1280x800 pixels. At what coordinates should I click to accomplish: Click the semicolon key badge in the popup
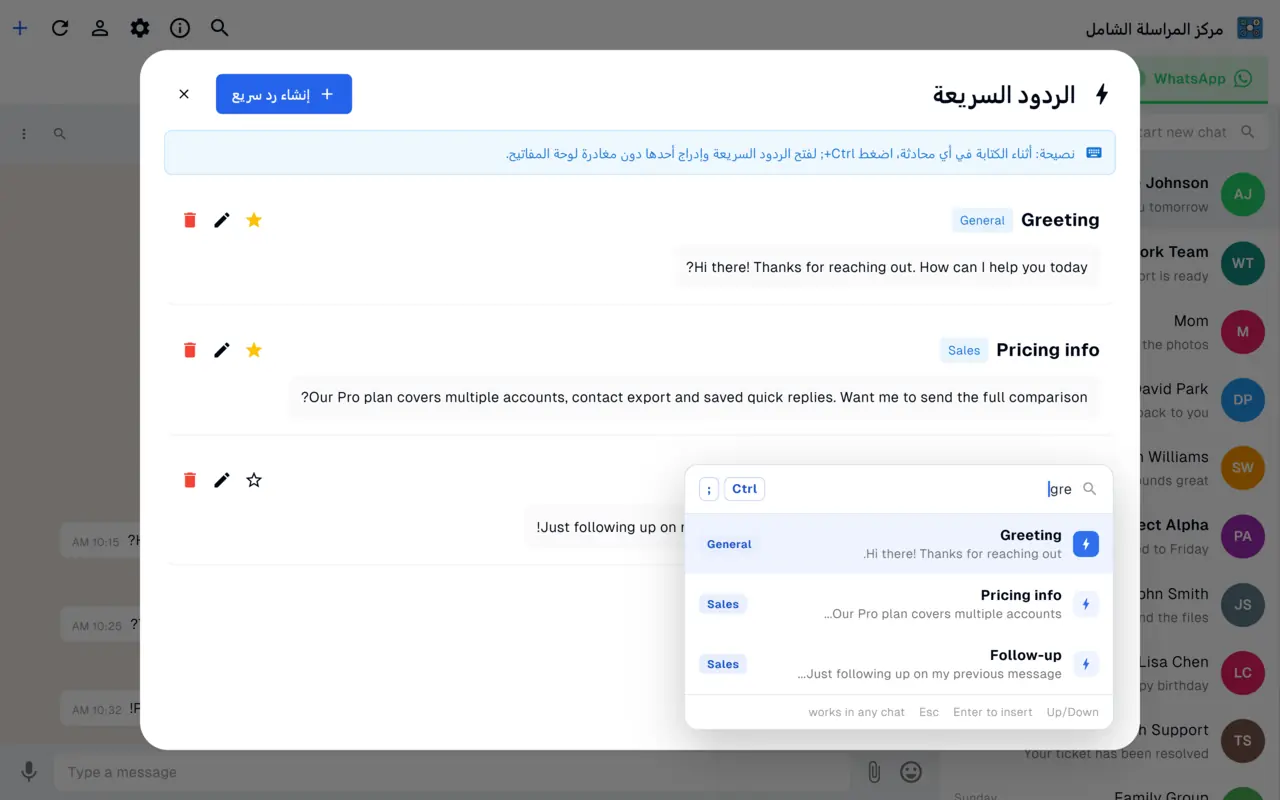(x=708, y=489)
